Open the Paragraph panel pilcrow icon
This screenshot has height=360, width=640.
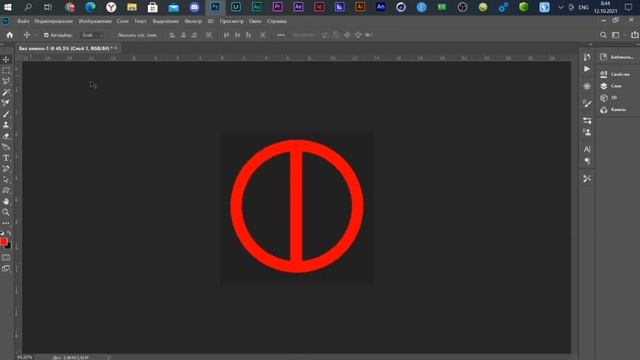pos(587,161)
